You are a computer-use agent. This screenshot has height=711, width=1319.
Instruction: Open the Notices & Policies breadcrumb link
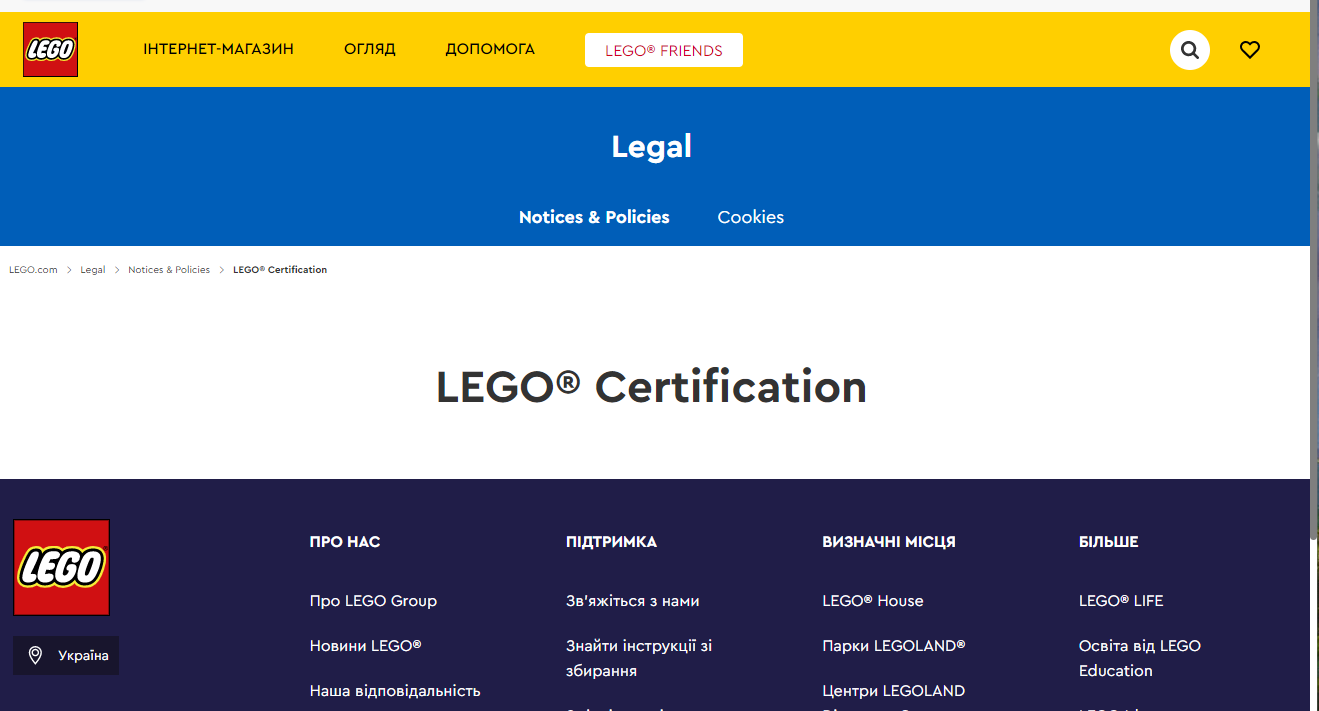[169, 270]
